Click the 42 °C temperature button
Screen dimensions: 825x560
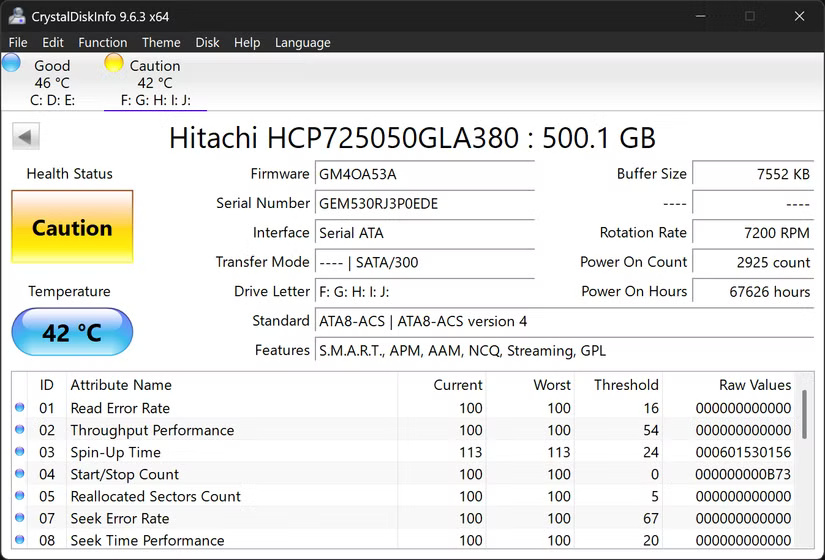pyautogui.click(x=72, y=332)
